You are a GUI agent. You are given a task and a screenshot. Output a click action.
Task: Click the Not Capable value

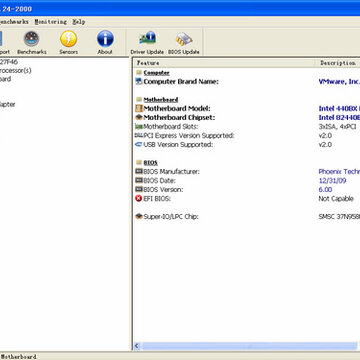pos(336,198)
